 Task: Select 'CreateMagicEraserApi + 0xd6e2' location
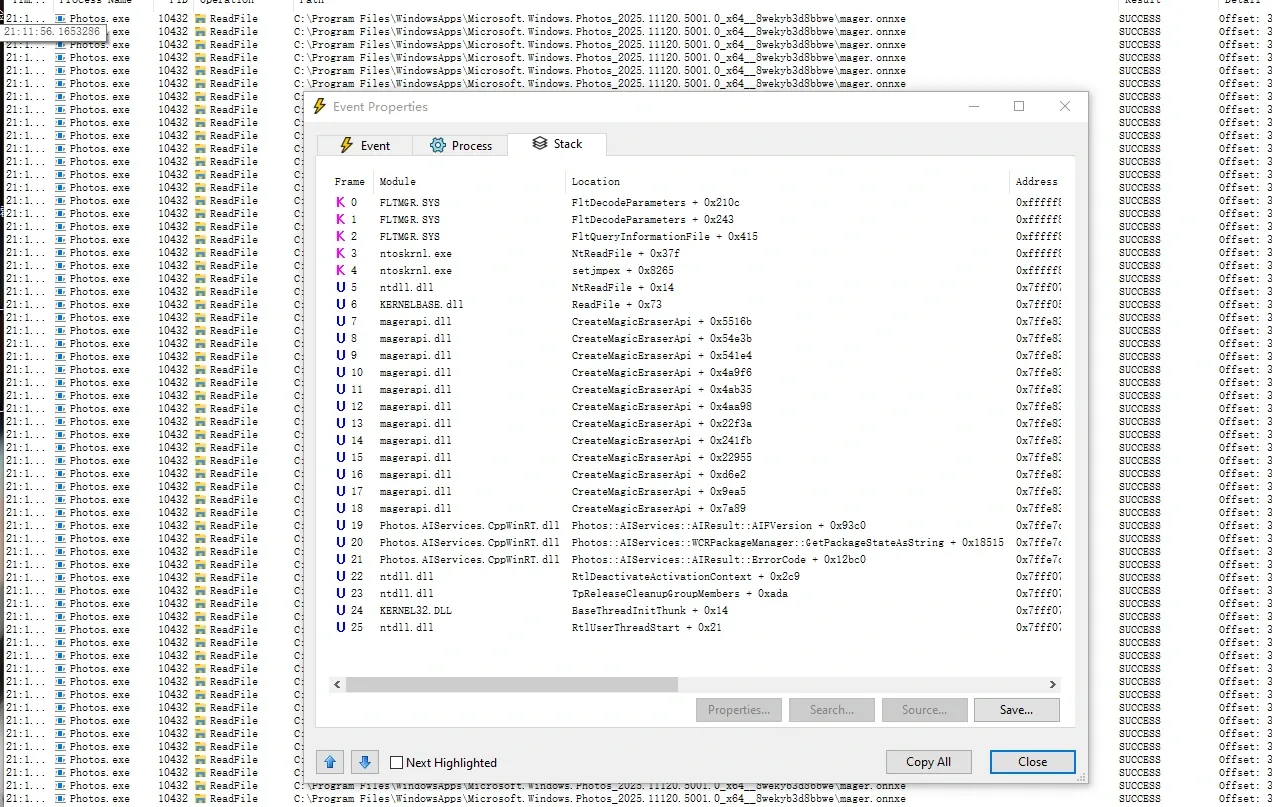pyautogui.click(x=658, y=475)
